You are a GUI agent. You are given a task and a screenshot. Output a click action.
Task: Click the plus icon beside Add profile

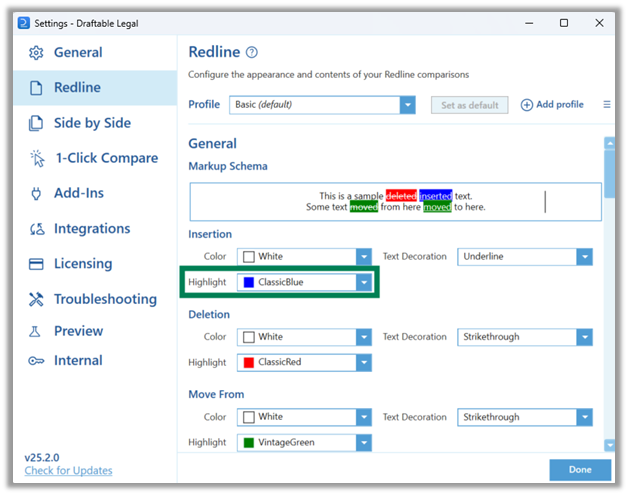[527, 105]
